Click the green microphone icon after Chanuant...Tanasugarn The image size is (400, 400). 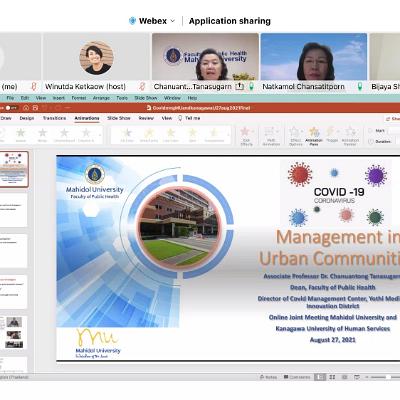251,87
